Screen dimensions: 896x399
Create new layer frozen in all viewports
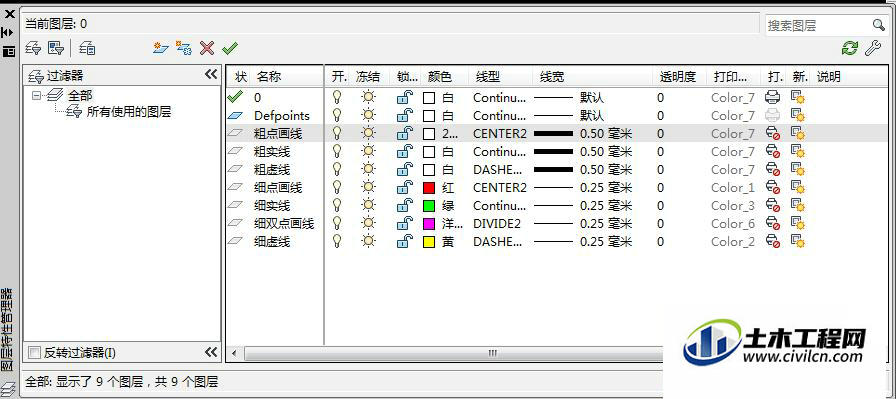183,48
